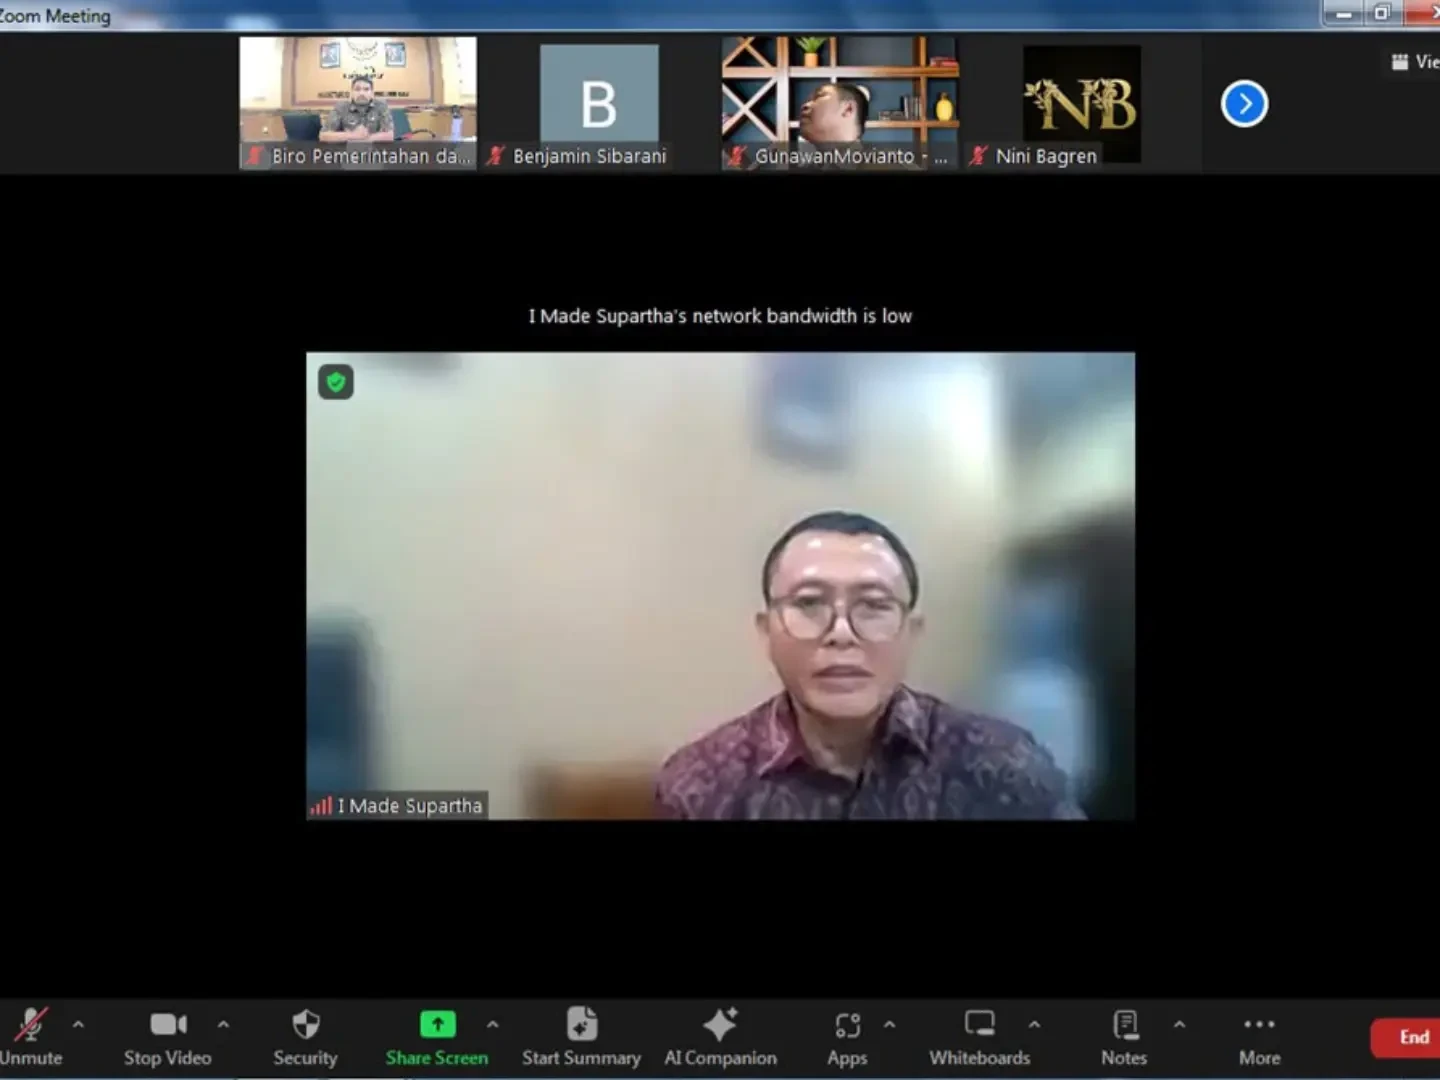Expand audio options next to Unmute

pos(78,1024)
